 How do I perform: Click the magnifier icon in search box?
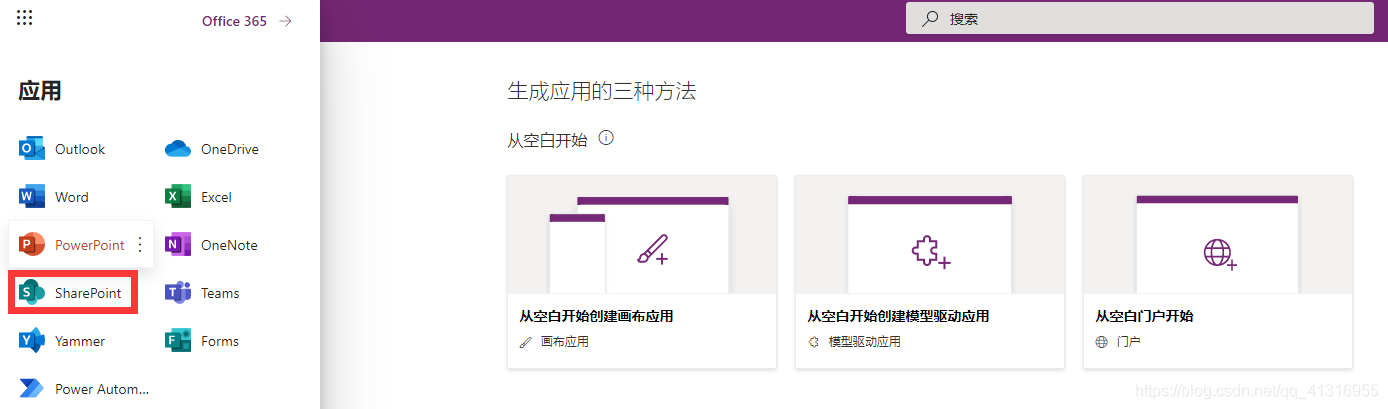pyautogui.click(x=931, y=18)
